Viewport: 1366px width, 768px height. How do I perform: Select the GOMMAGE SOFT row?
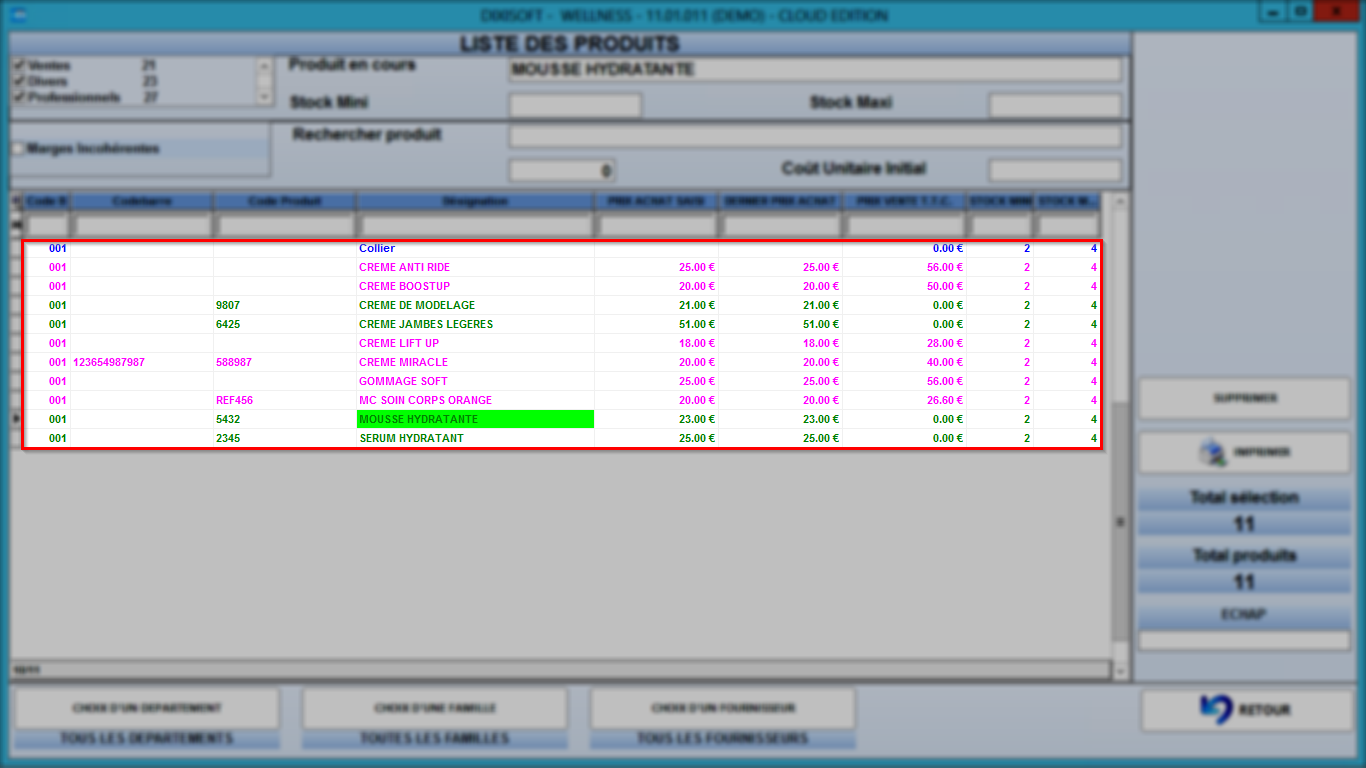[562, 381]
